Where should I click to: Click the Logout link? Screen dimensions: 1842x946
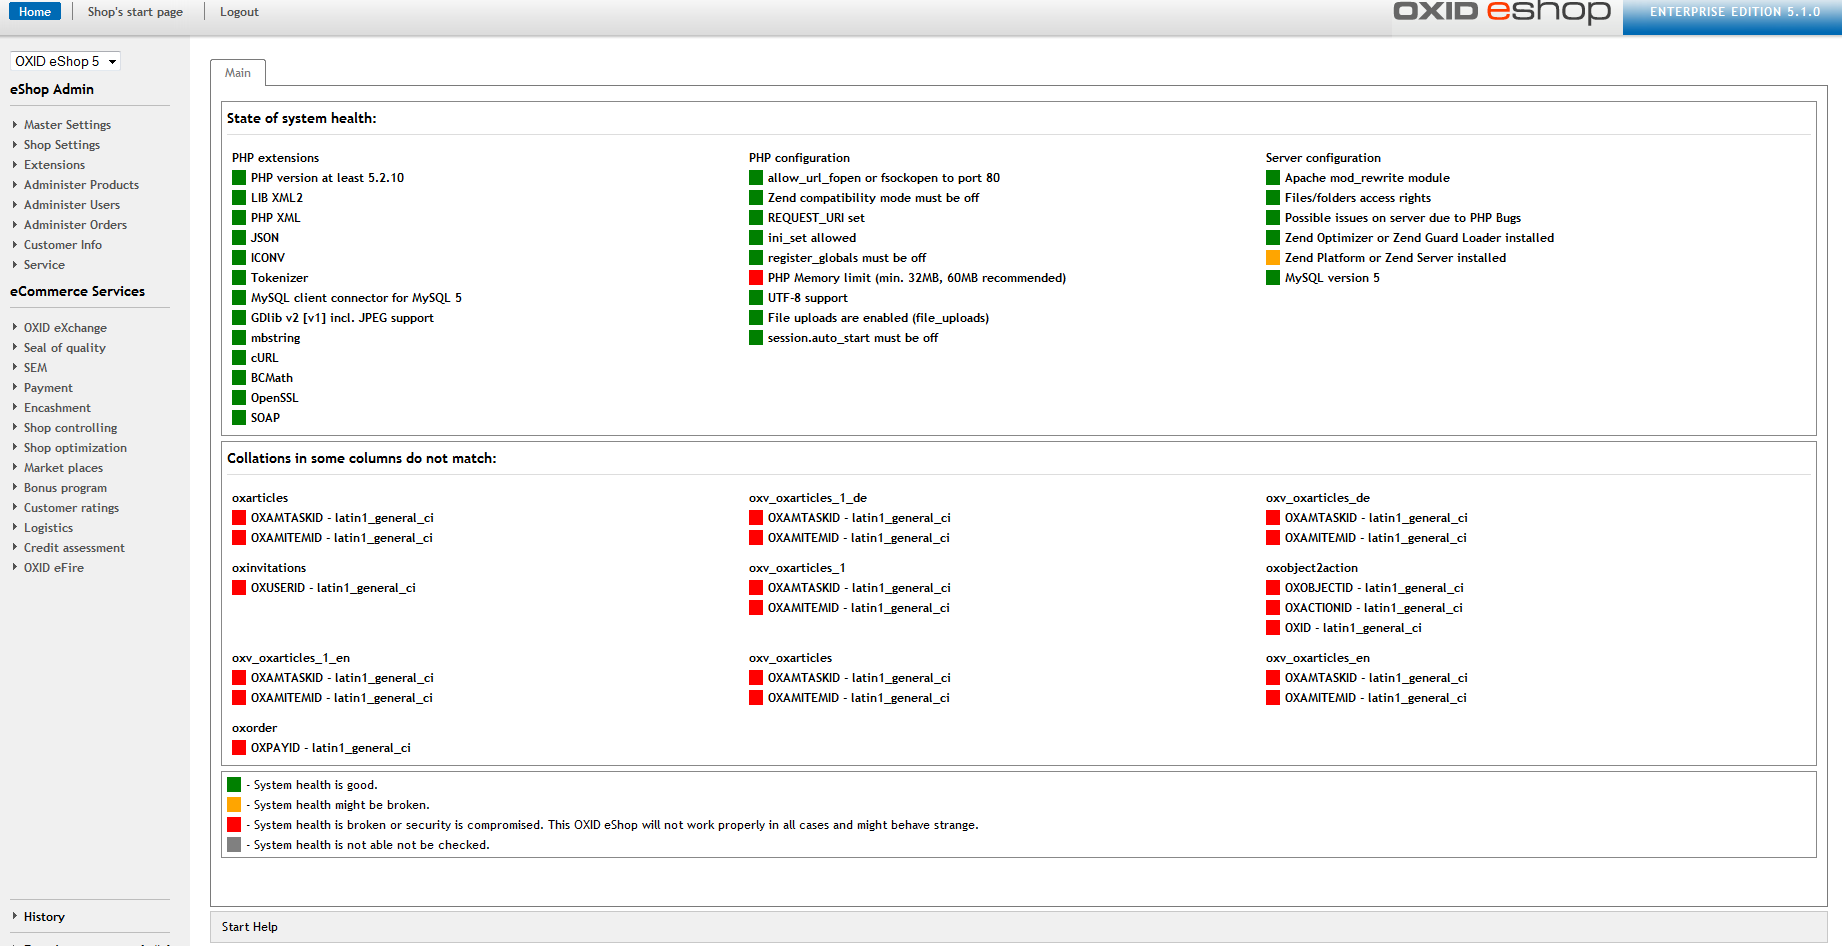pos(239,12)
